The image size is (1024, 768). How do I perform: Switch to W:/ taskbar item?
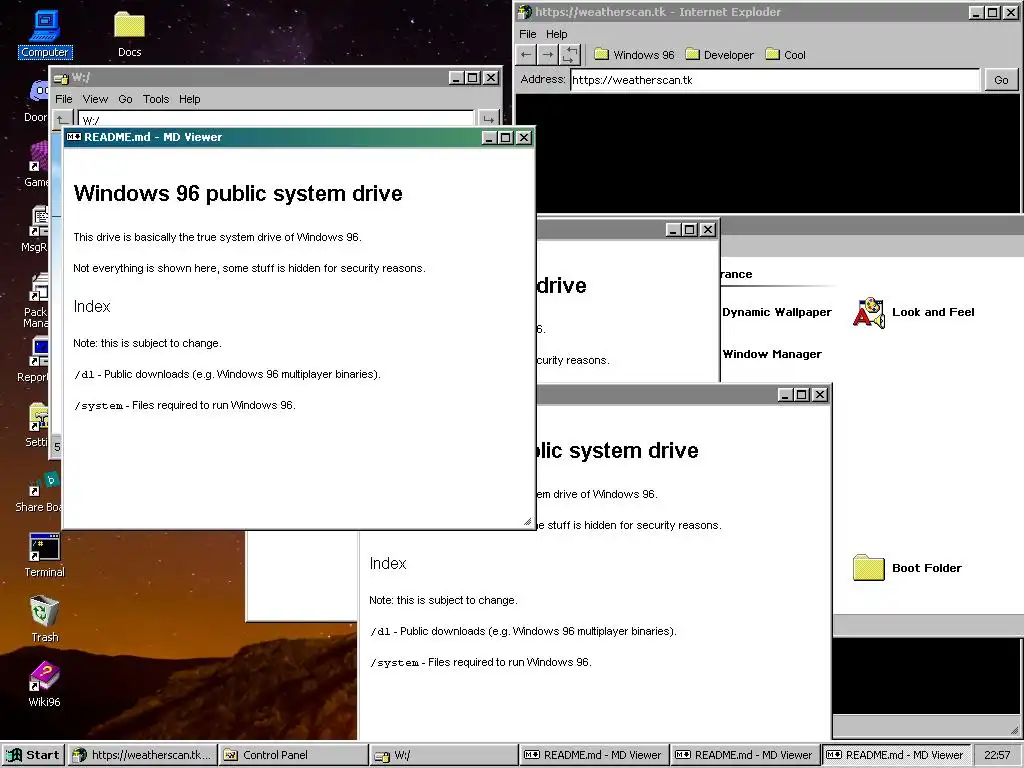point(443,755)
